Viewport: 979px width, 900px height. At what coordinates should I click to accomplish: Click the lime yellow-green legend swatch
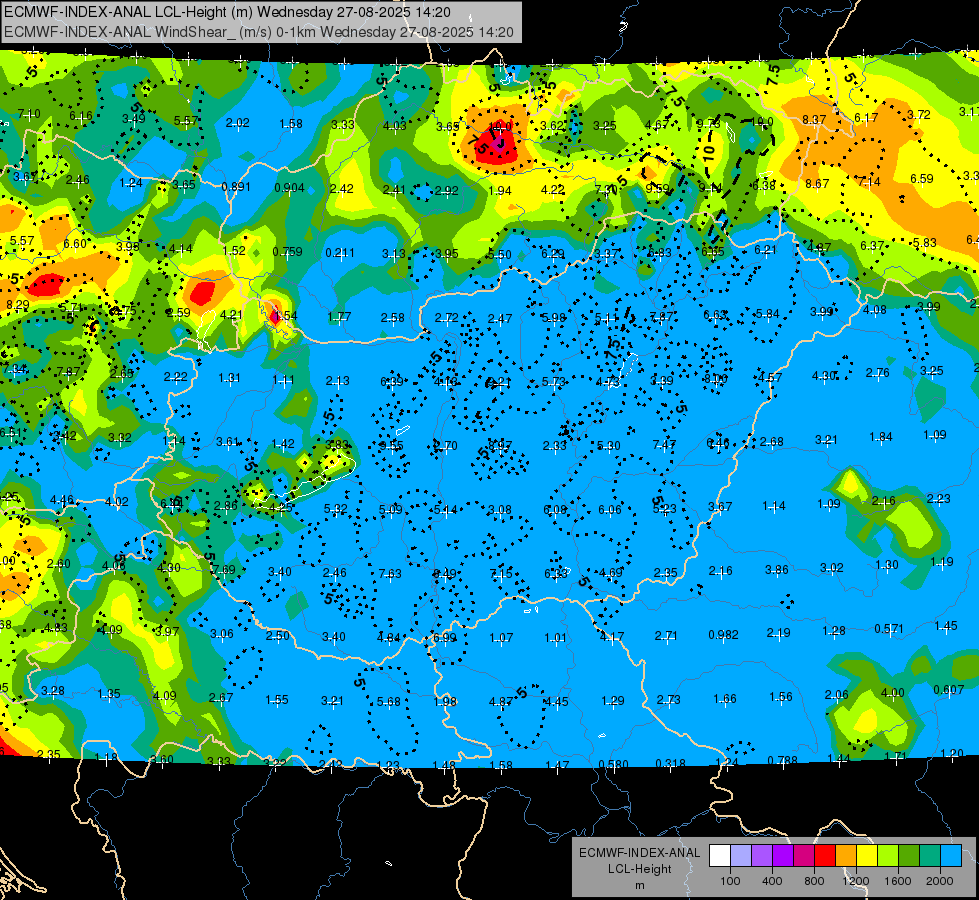(888, 855)
